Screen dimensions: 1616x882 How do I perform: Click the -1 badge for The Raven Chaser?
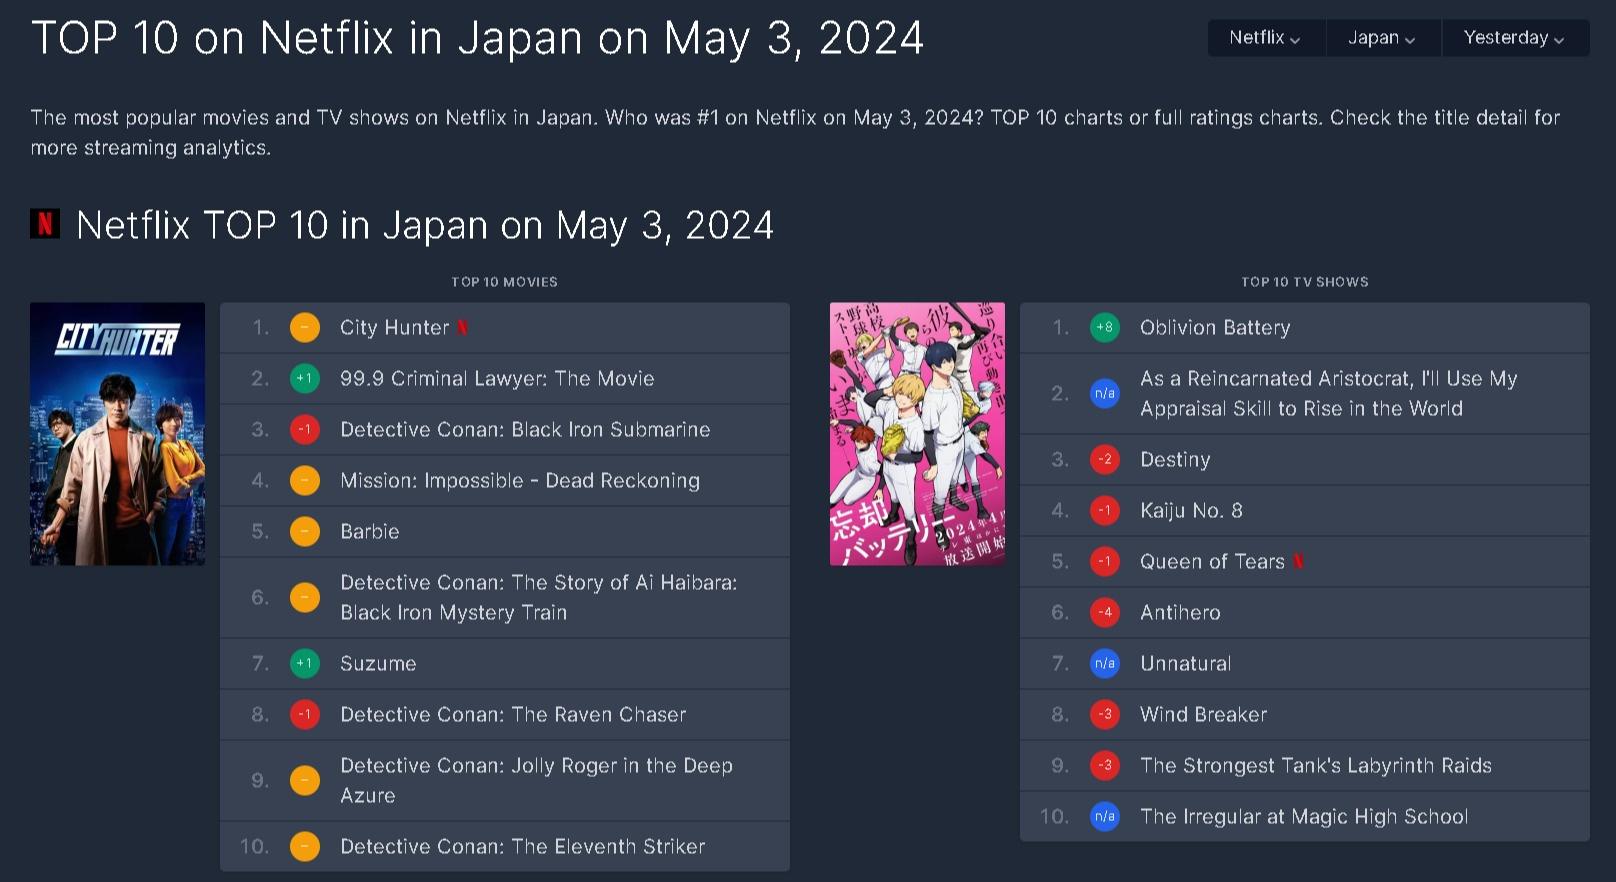305,715
